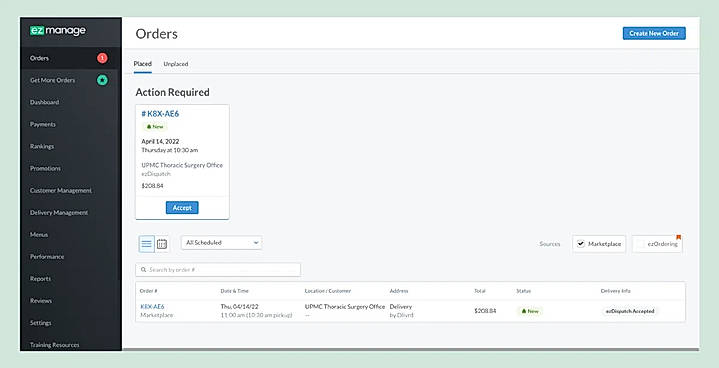
Task: Uncheck the Marketplace source checkbox
Action: coord(581,244)
